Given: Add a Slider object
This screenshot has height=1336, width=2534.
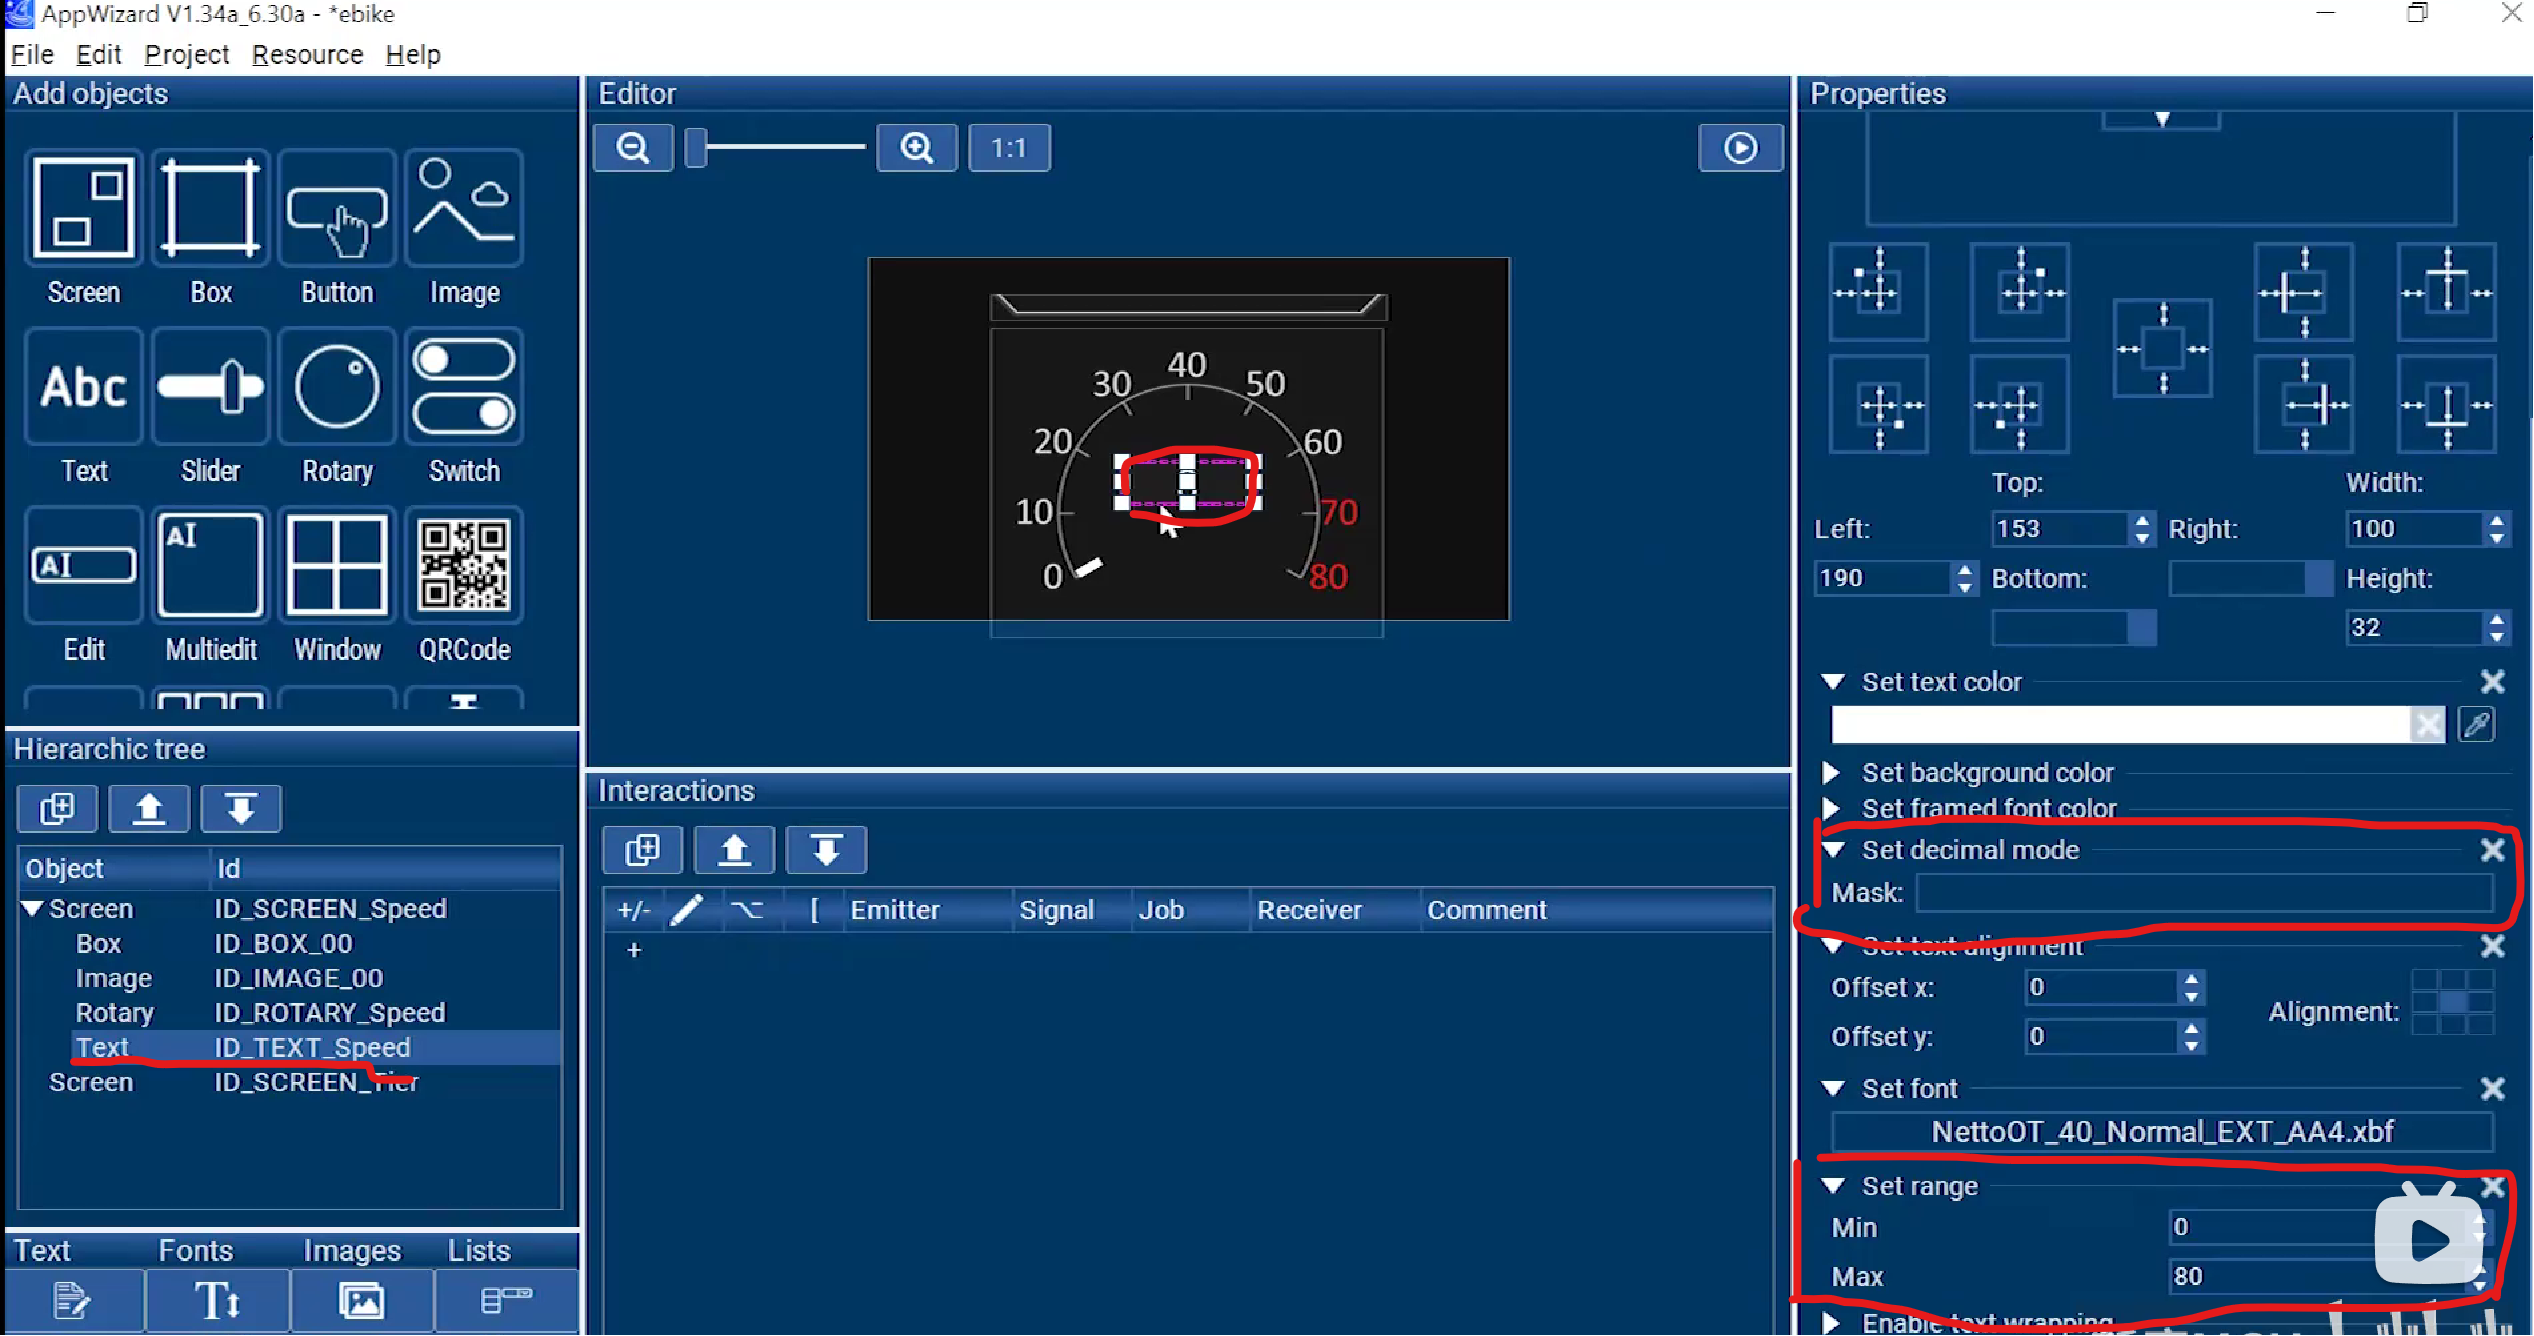Looking at the screenshot, I should click(211, 386).
